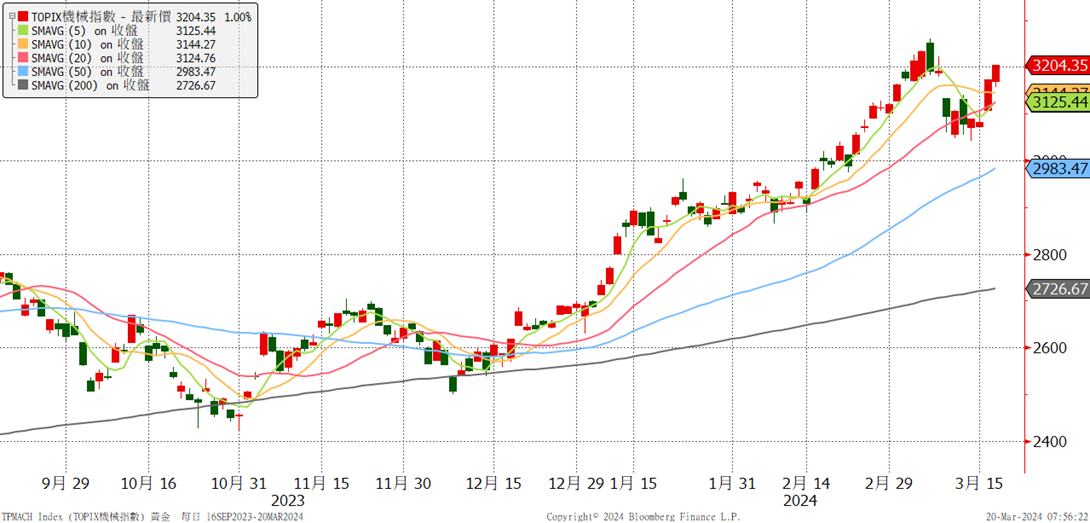Click the '1月 15' date label
Screen dimensions: 1090x523
[633, 483]
